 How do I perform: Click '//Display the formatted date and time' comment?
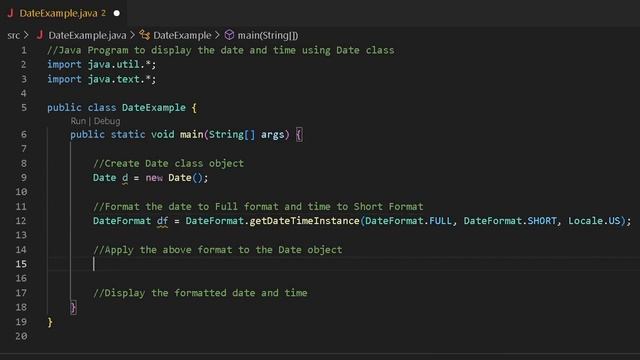(200, 293)
